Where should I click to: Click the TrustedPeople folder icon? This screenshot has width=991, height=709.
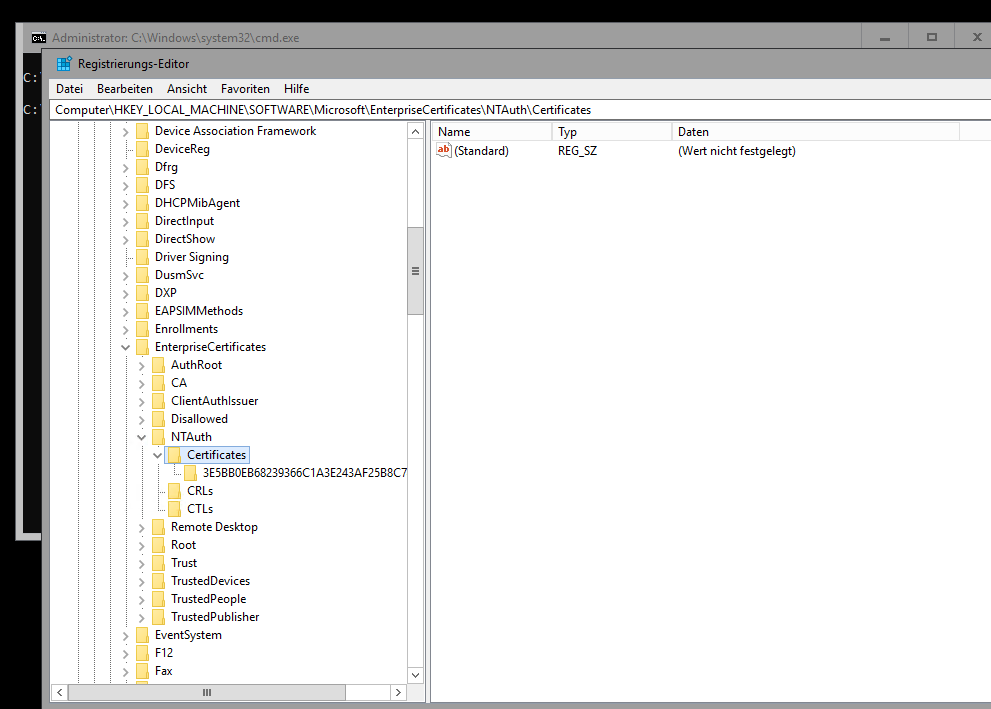click(x=159, y=599)
